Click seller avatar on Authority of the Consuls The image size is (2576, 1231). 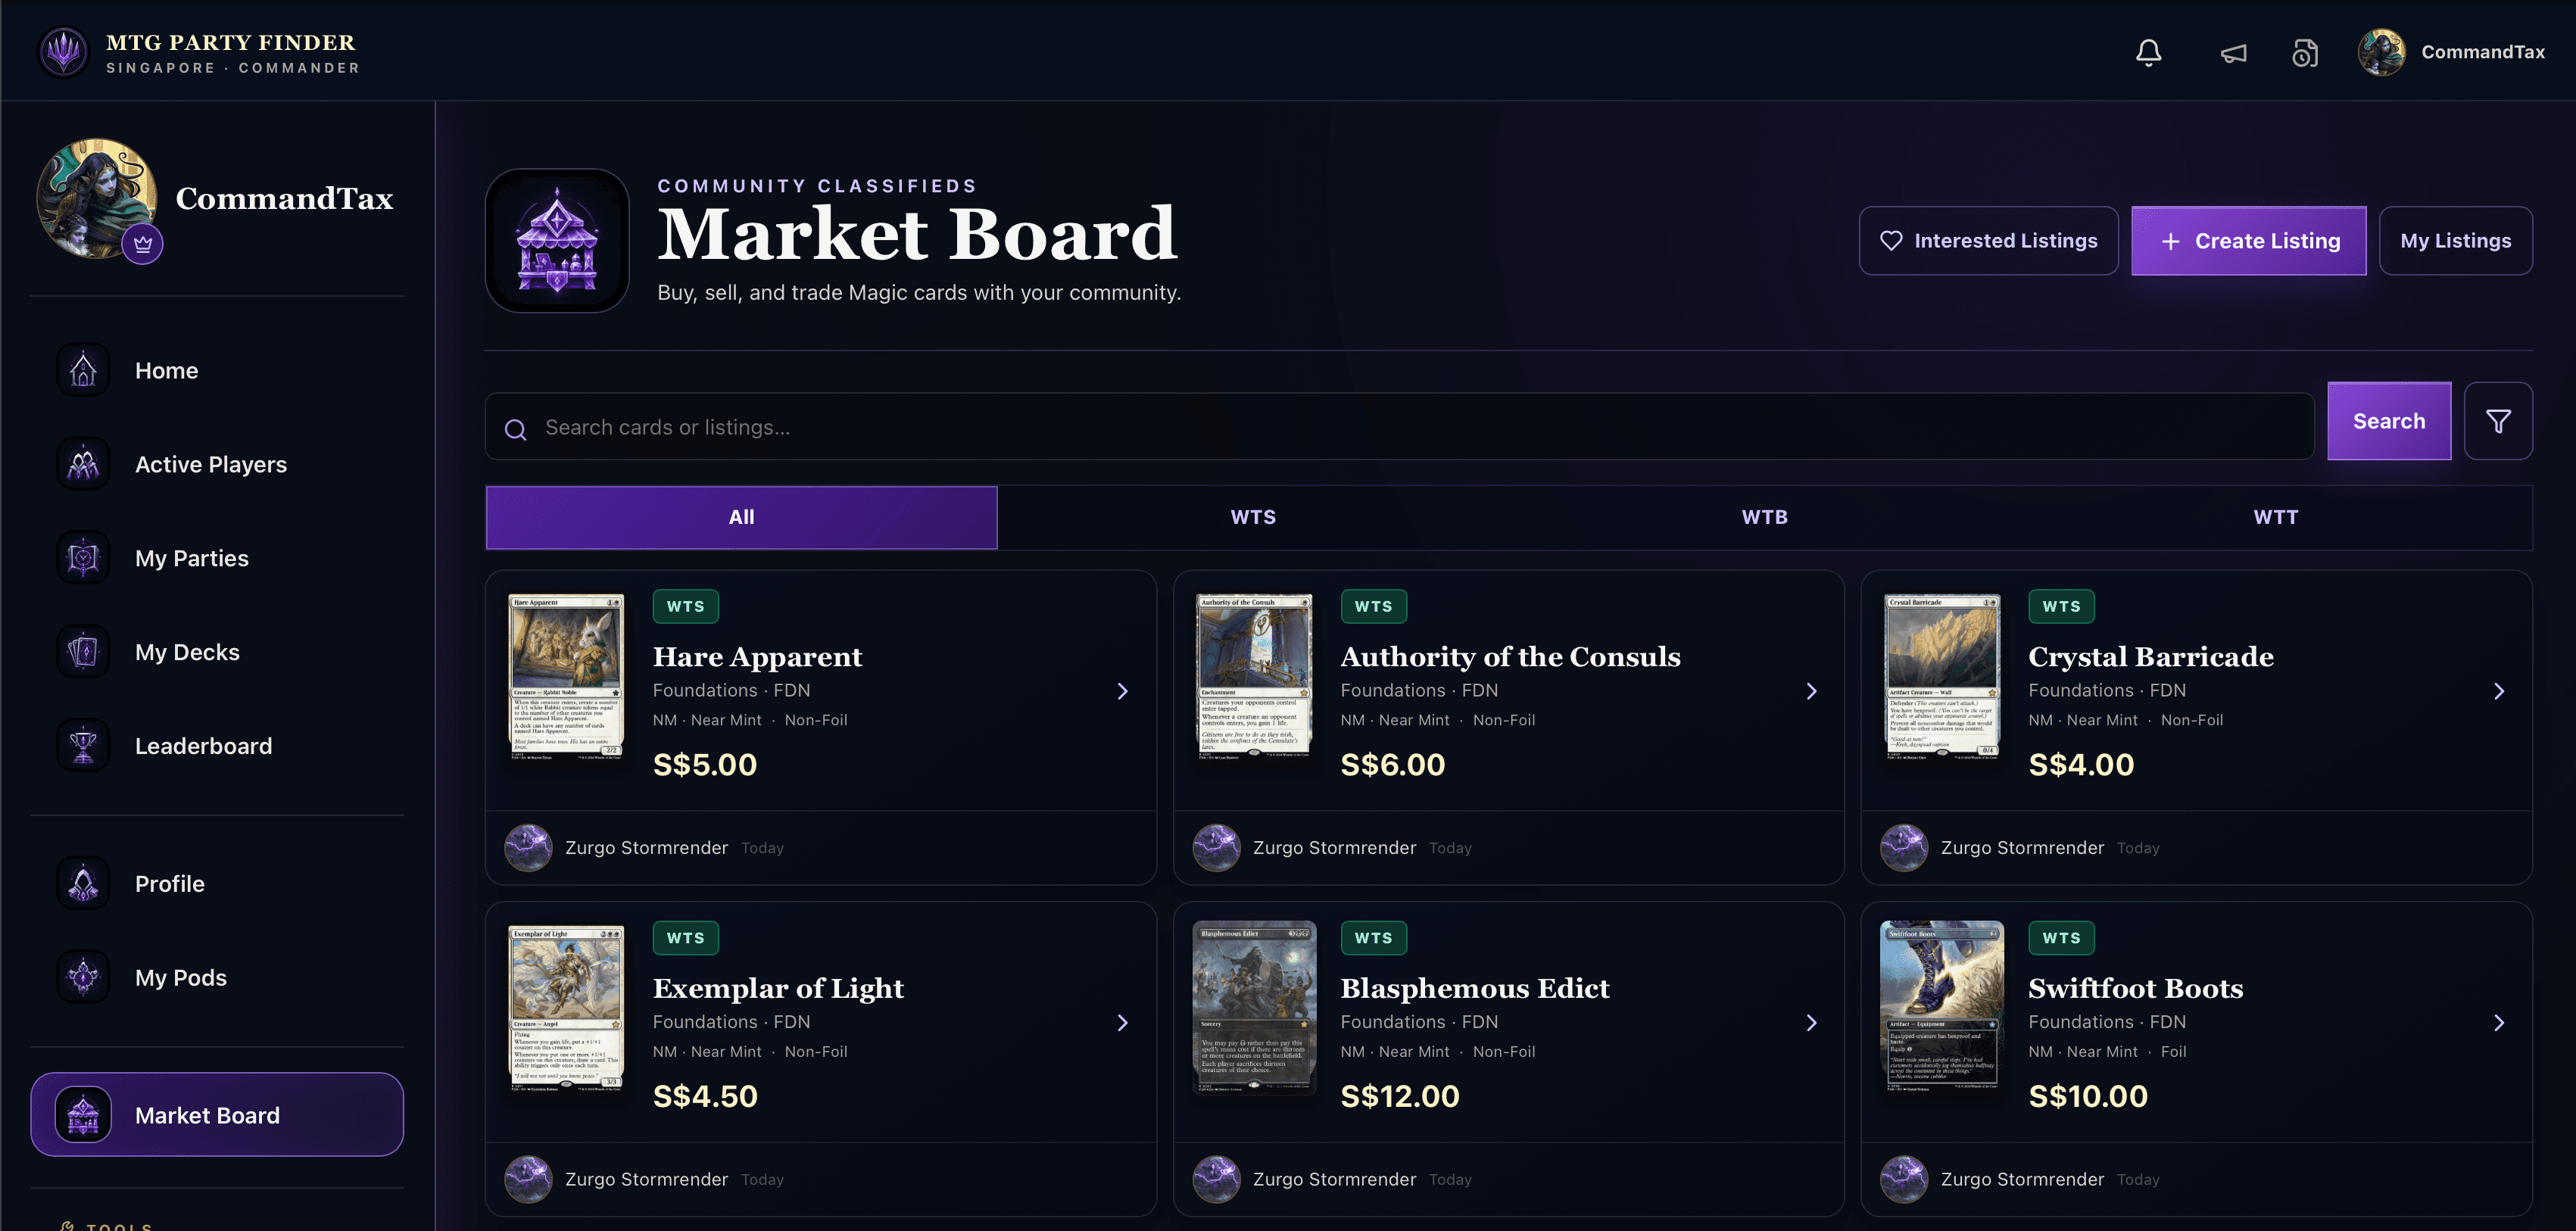click(1216, 848)
